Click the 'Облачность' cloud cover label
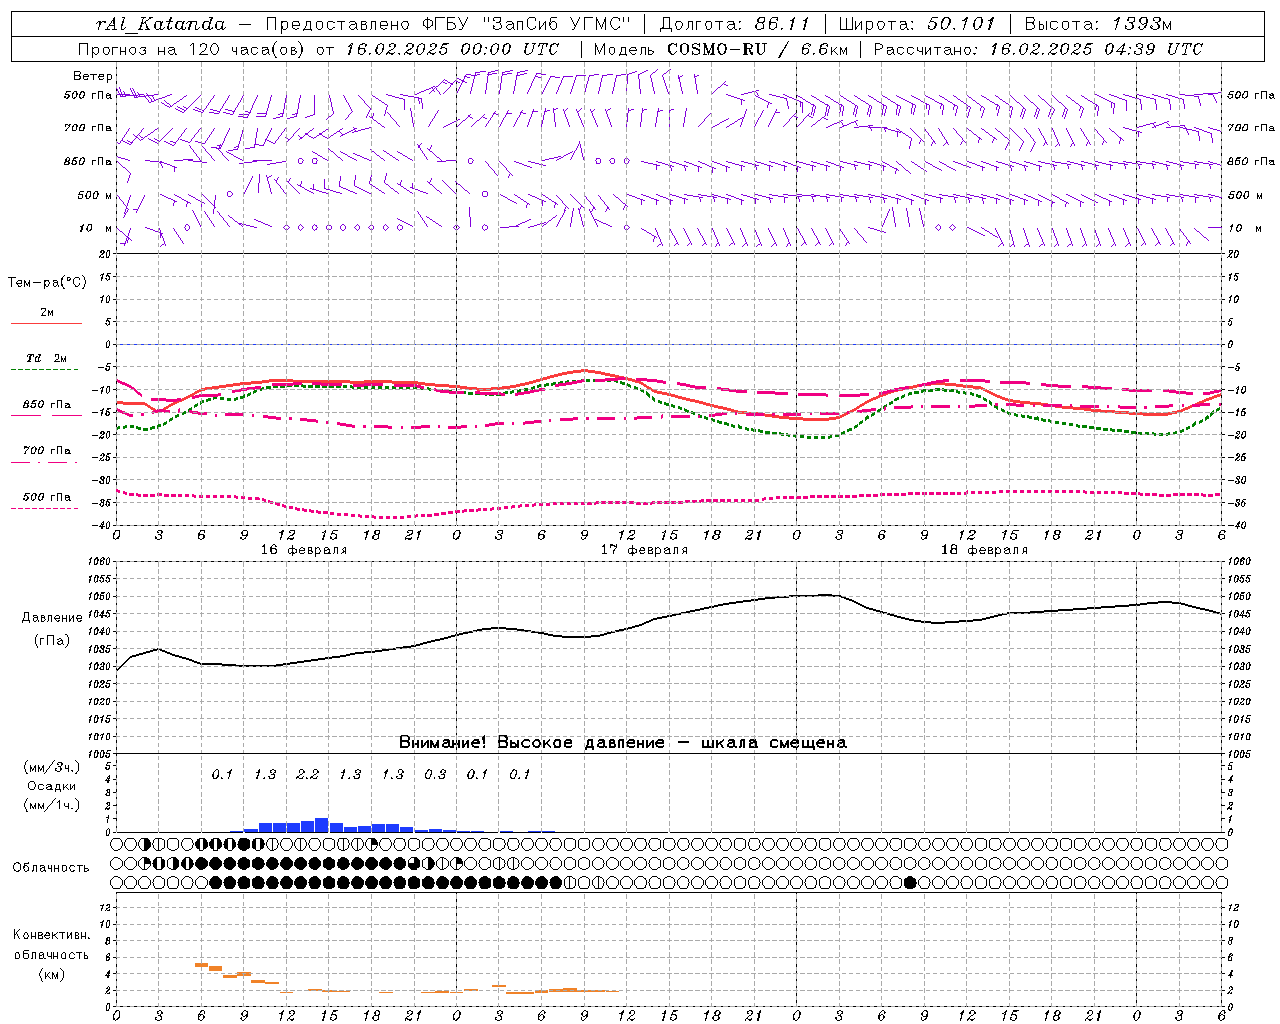The image size is (1280, 1024). click(x=51, y=867)
